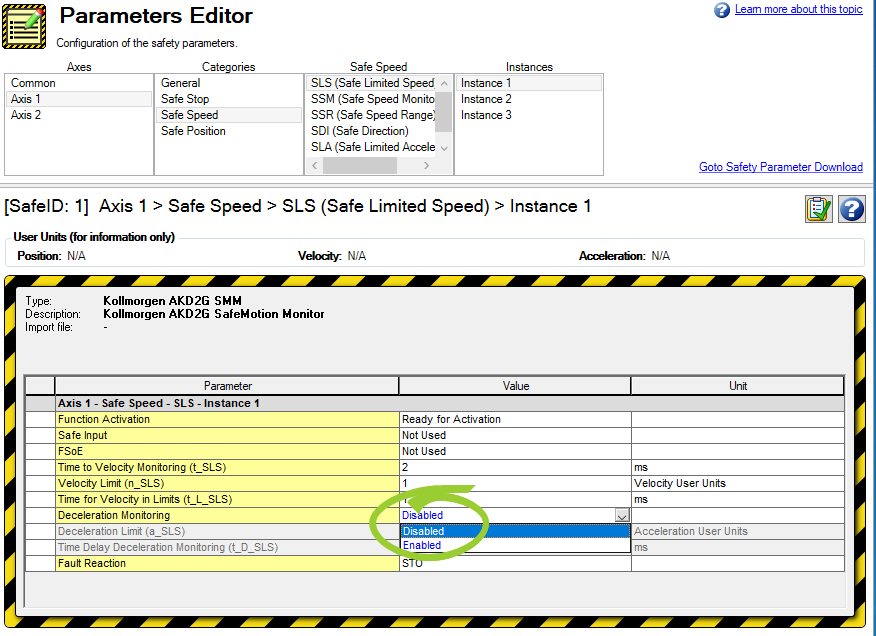Select Instance 3
Viewport: 876px width, 636px height.
pos(529,115)
